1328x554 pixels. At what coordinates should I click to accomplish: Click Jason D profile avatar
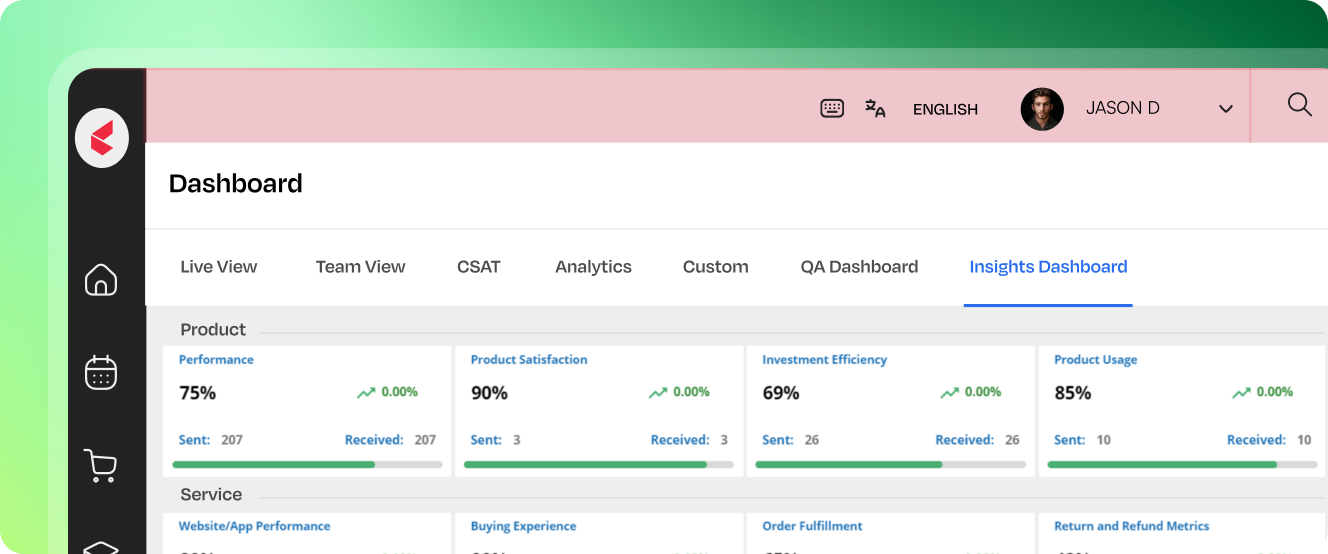pos(1042,109)
